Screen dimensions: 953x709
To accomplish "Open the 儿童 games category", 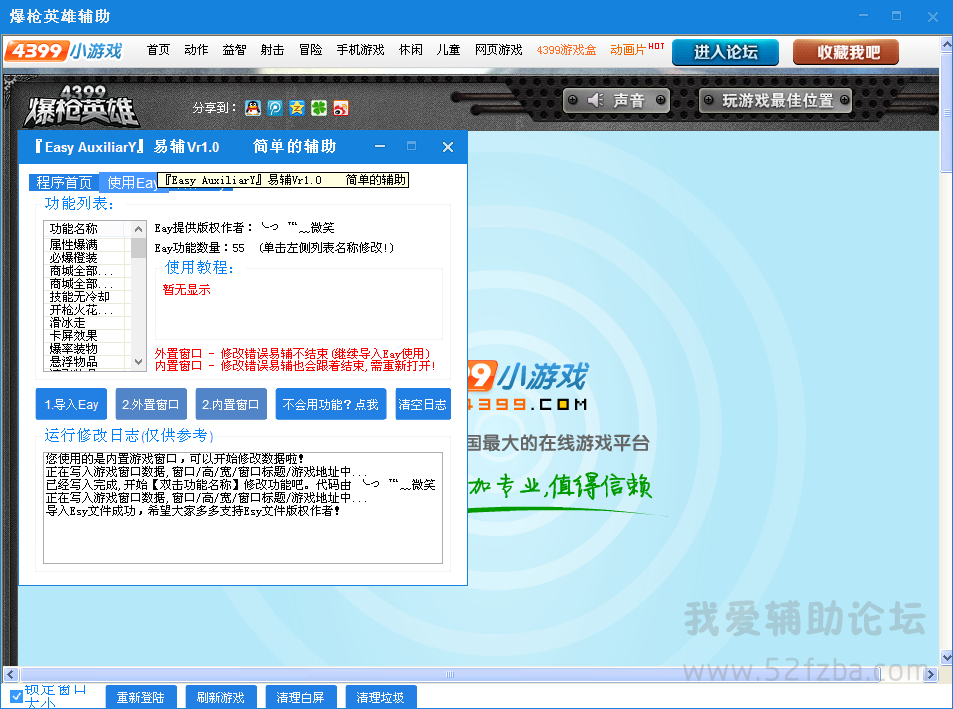I will click(x=449, y=50).
